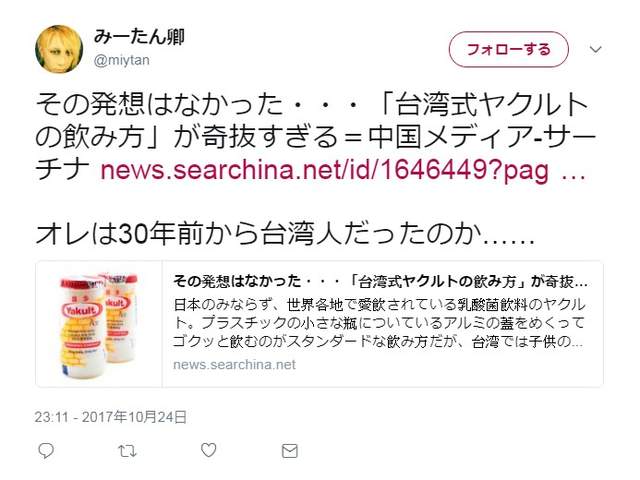Click the tweet text オレは30年前から台湾人だったのか
This screenshot has height=480, width=640.
(x=285, y=235)
